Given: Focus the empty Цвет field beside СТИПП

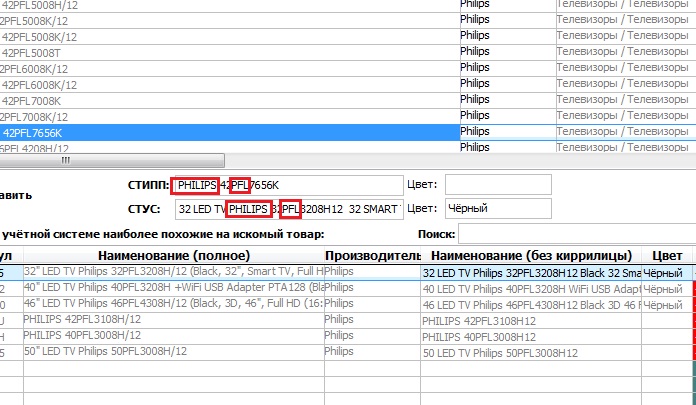Looking at the screenshot, I should click(x=498, y=184).
